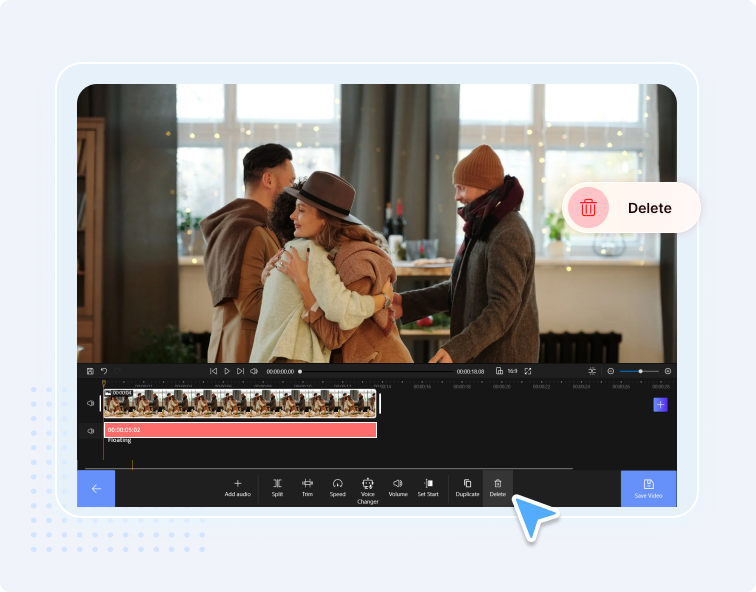
Task: Open the Speed adjustment tool
Action: pyautogui.click(x=338, y=488)
